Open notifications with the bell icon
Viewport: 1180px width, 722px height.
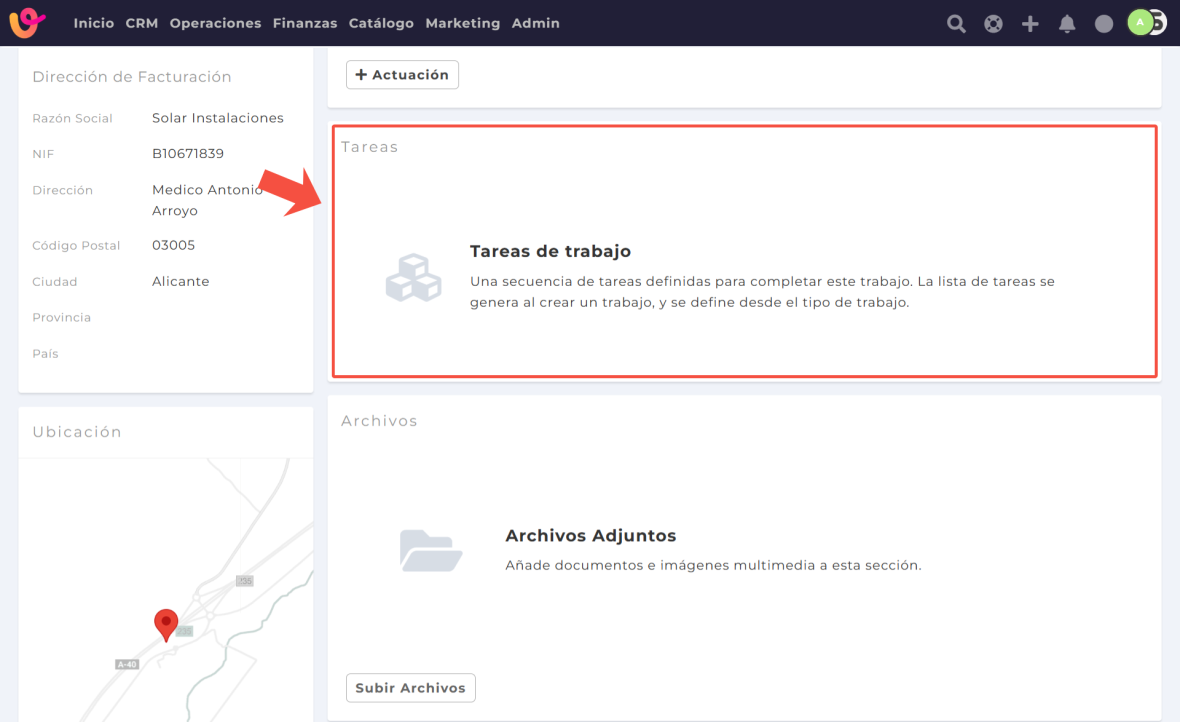[x=1067, y=24]
